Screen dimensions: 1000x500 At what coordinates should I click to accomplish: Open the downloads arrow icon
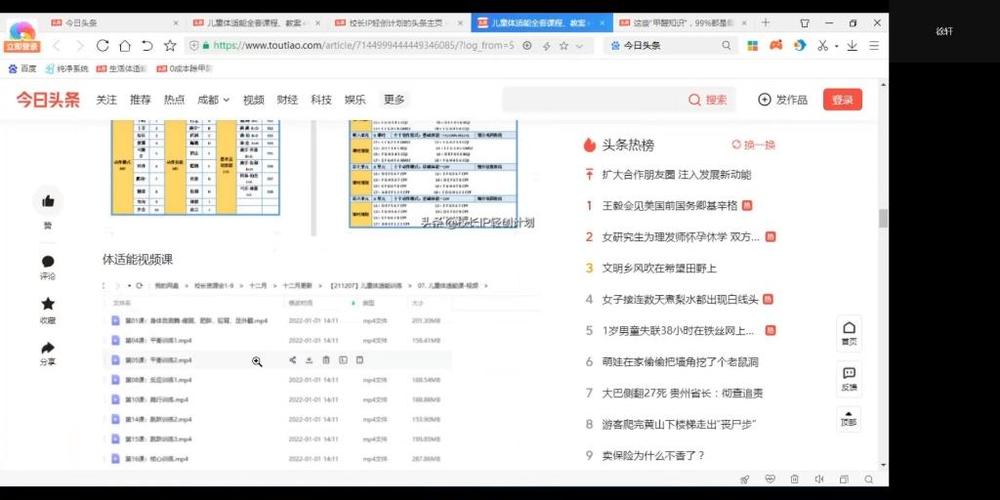pyautogui.click(x=852, y=46)
